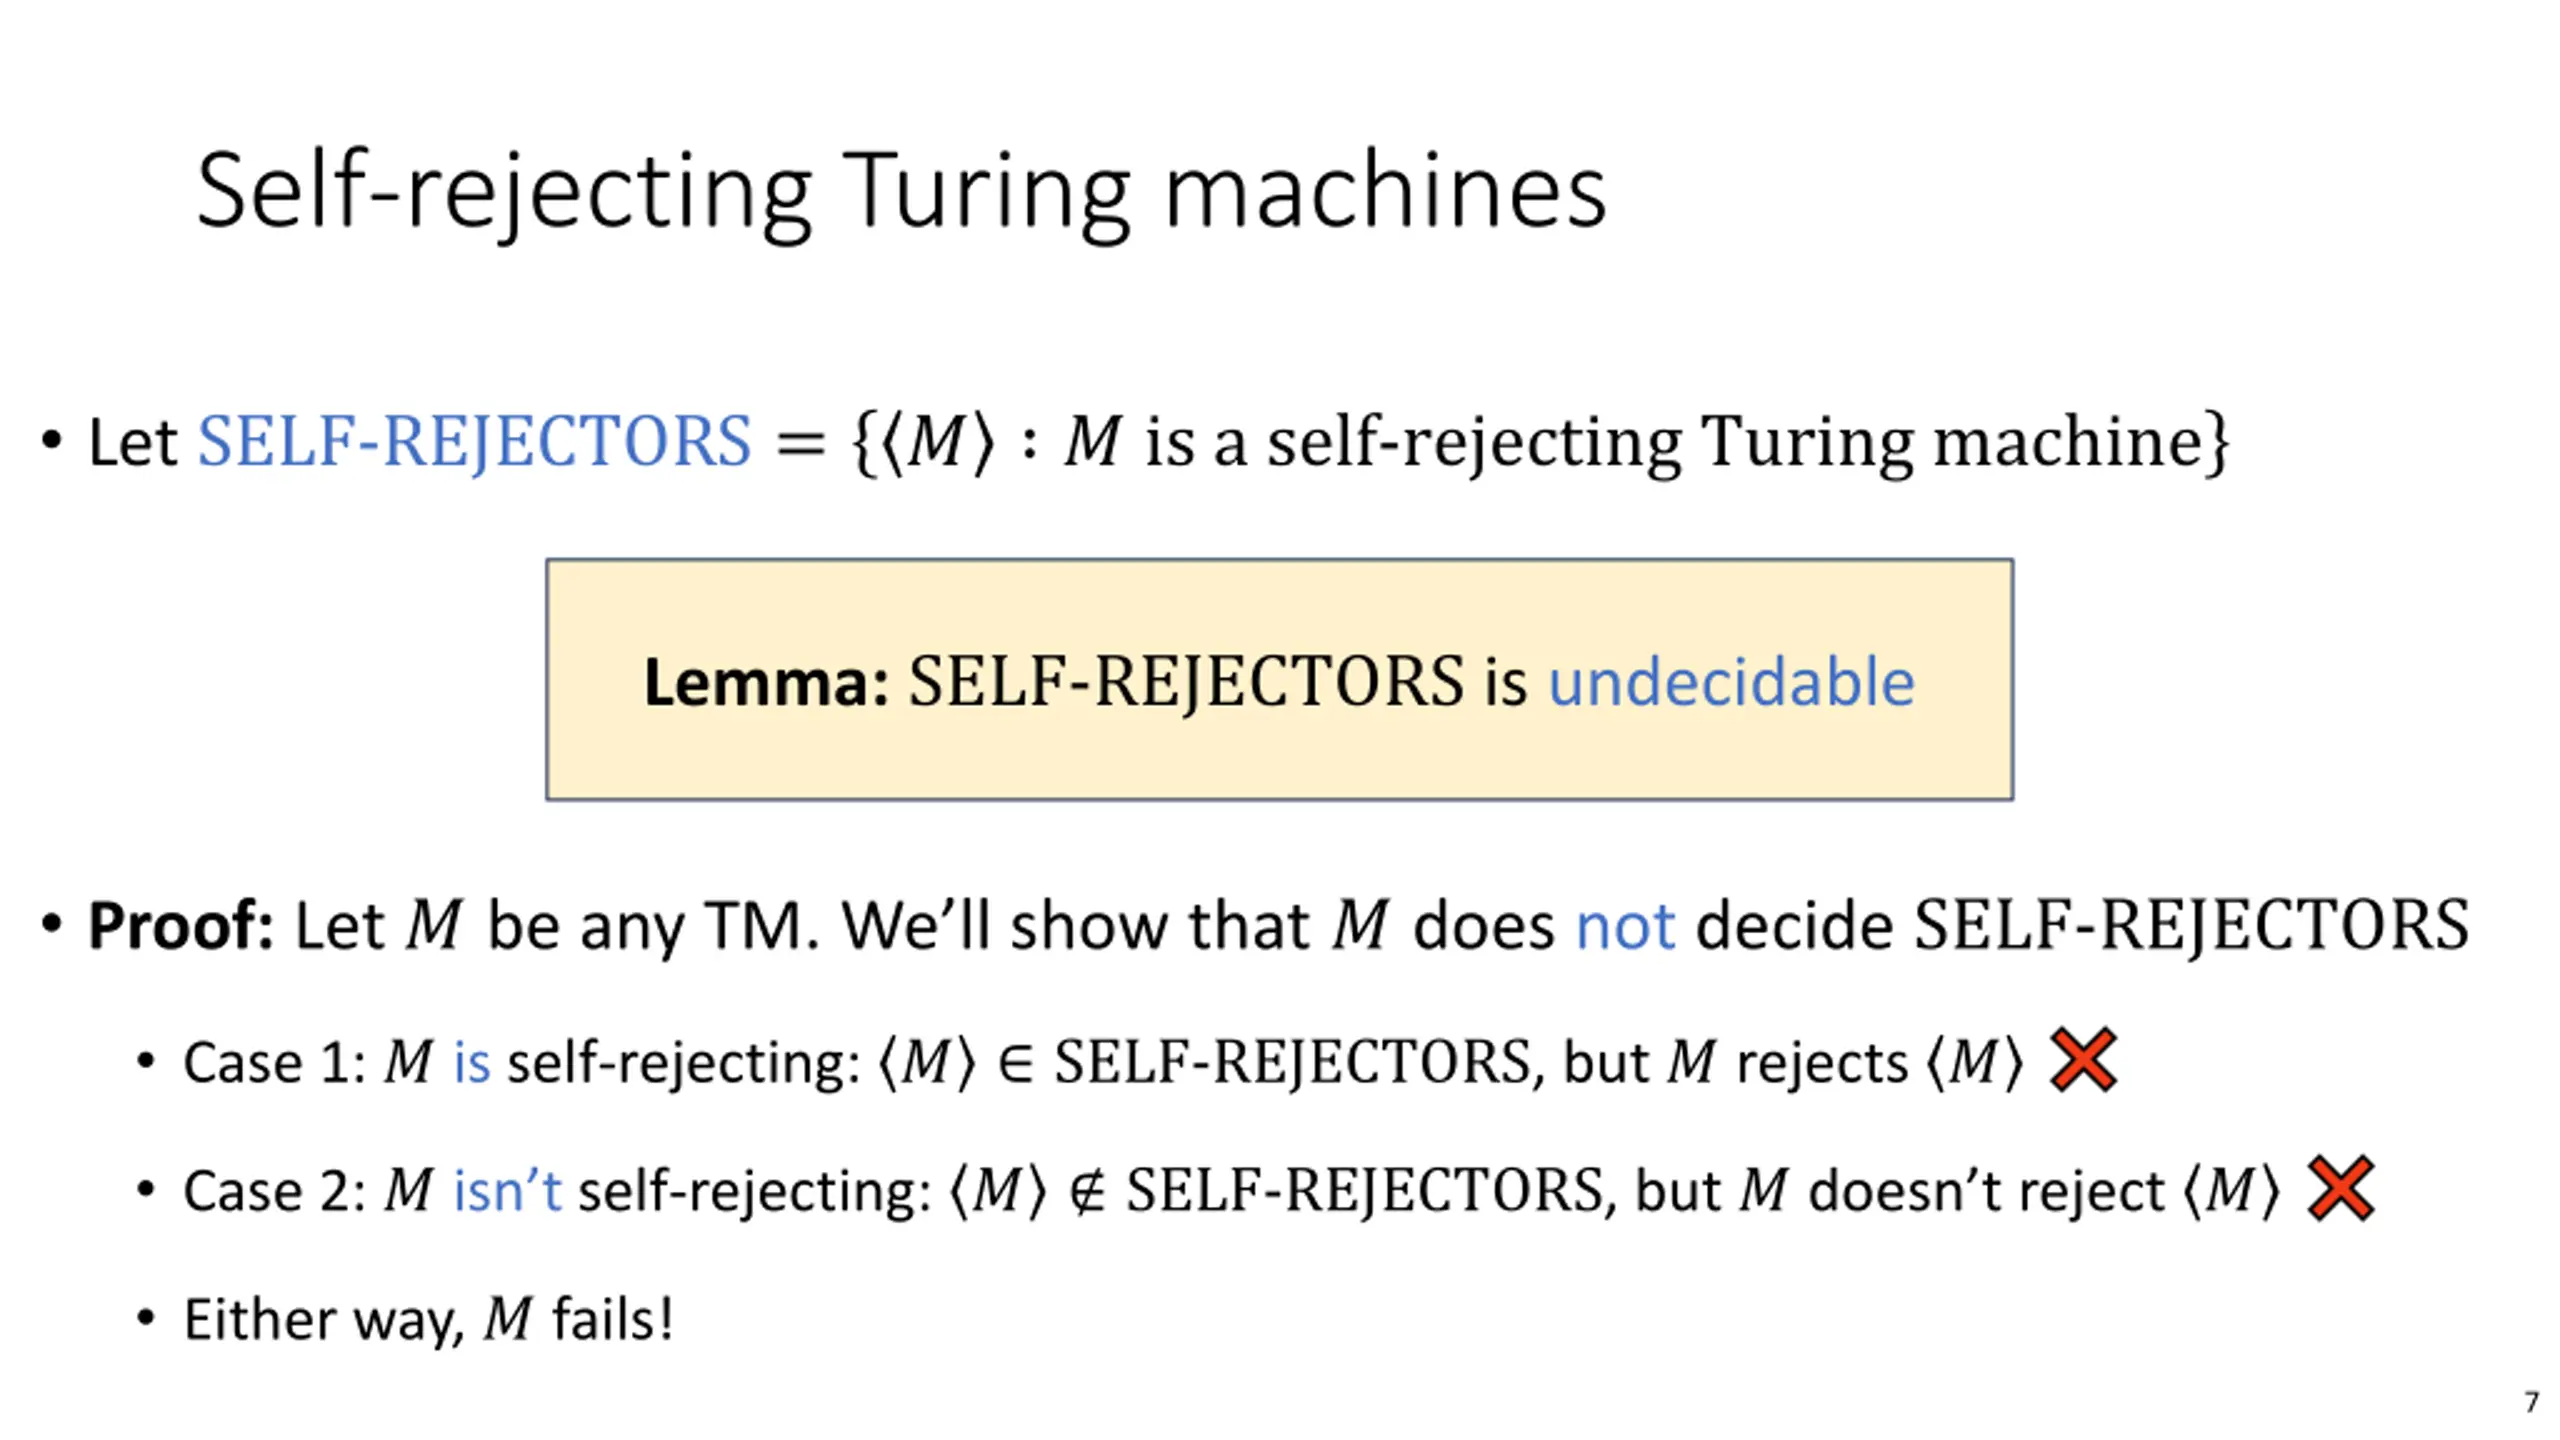Click 'Turing machine}' ending the set definition

1965,442
